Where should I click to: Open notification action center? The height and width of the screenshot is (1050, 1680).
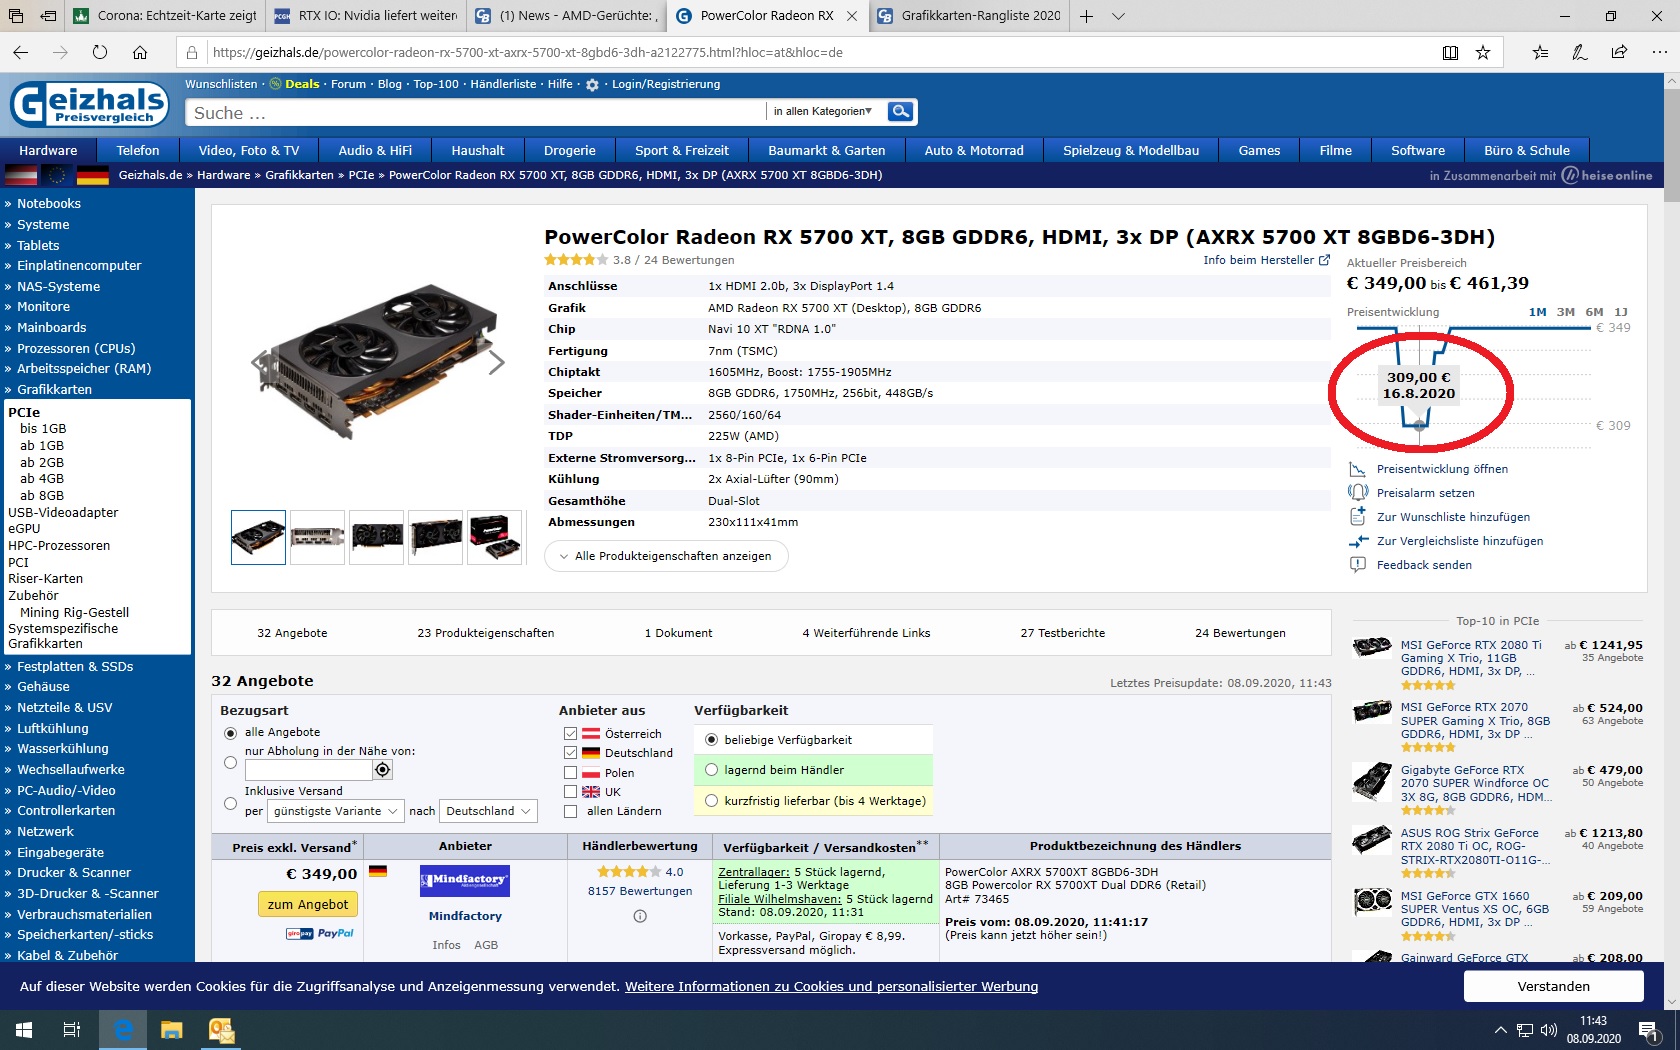(x=1649, y=1031)
